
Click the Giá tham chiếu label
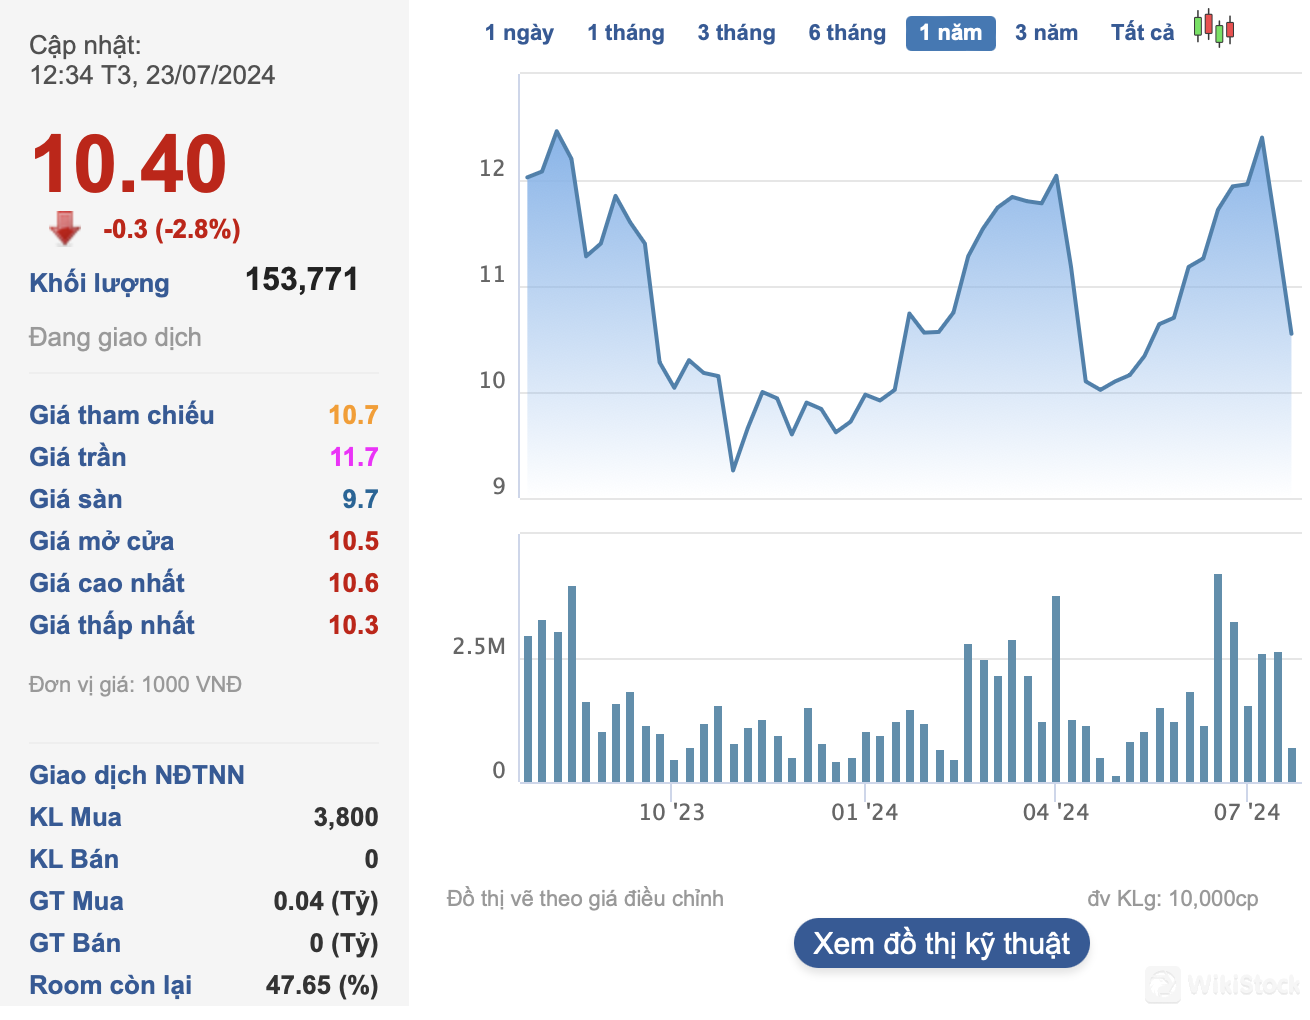pyautogui.click(x=122, y=415)
